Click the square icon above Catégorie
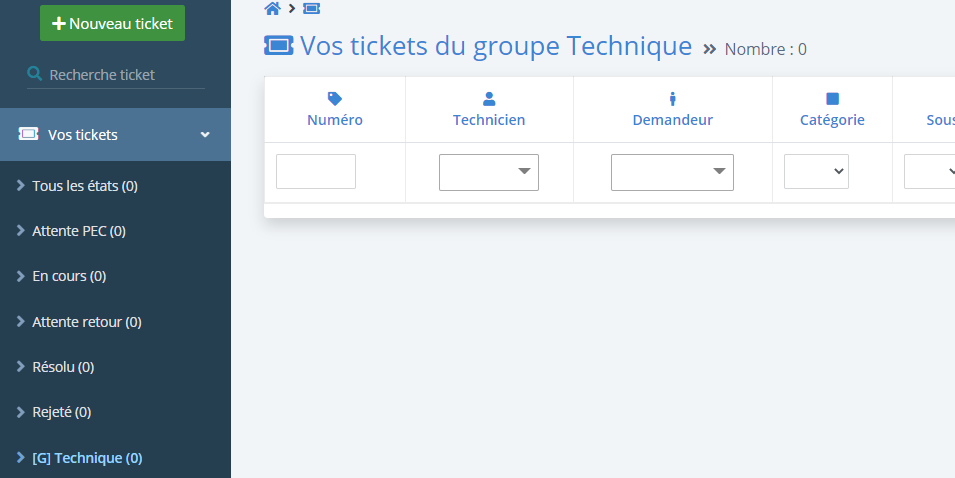The width and height of the screenshot is (955, 478). pos(832,99)
